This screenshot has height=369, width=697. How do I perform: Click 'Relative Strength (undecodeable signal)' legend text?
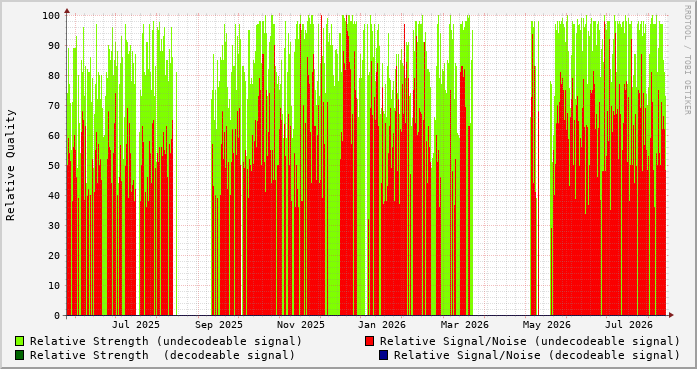pos(166,341)
